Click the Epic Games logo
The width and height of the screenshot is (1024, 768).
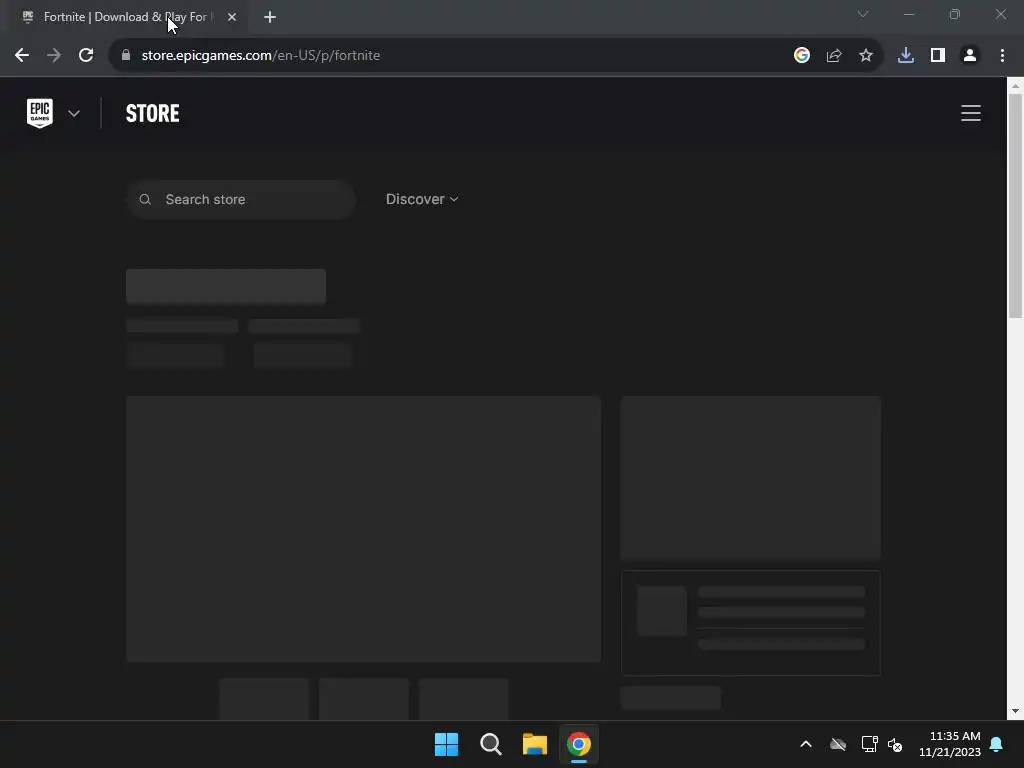pos(40,113)
